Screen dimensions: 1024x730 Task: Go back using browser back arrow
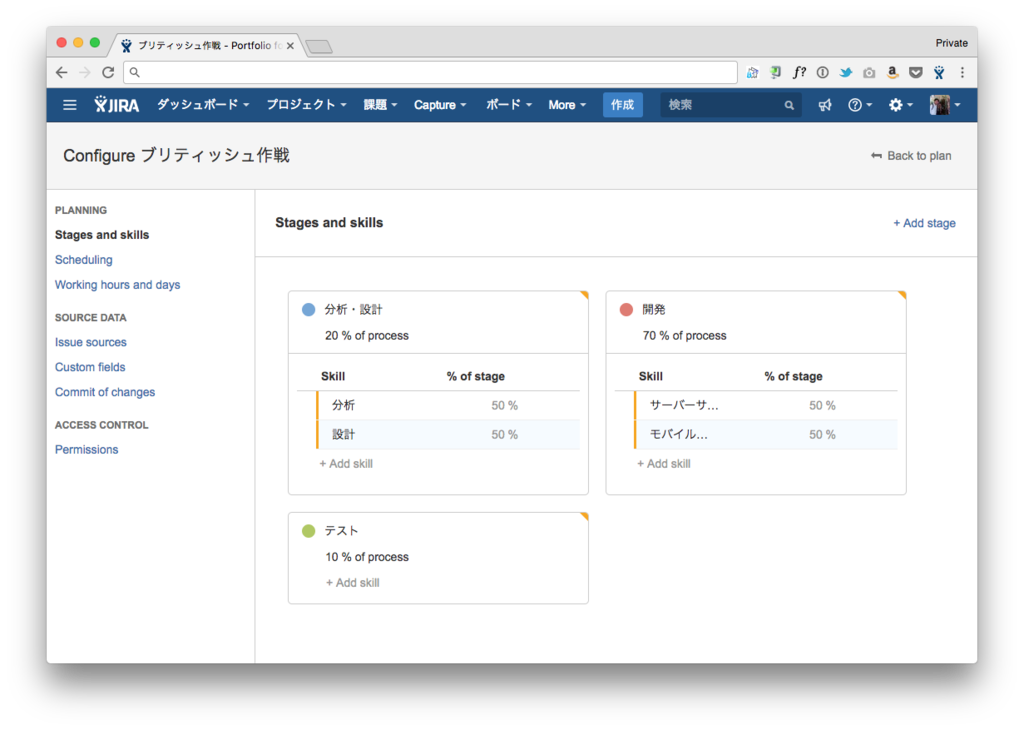[x=61, y=72]
